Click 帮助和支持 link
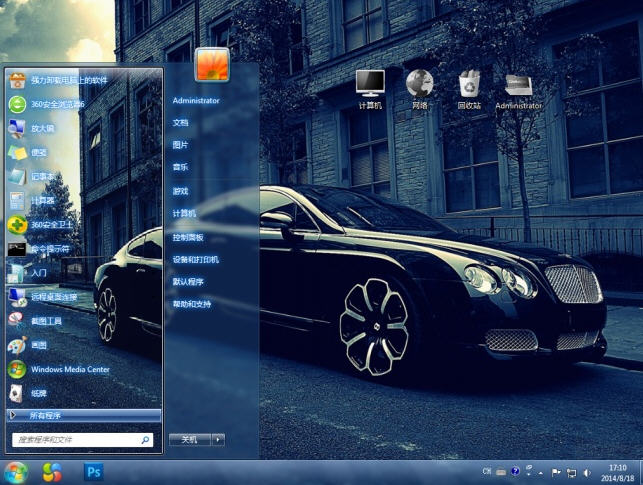Viewport: 643px width, 485px height. pos(192,304)
